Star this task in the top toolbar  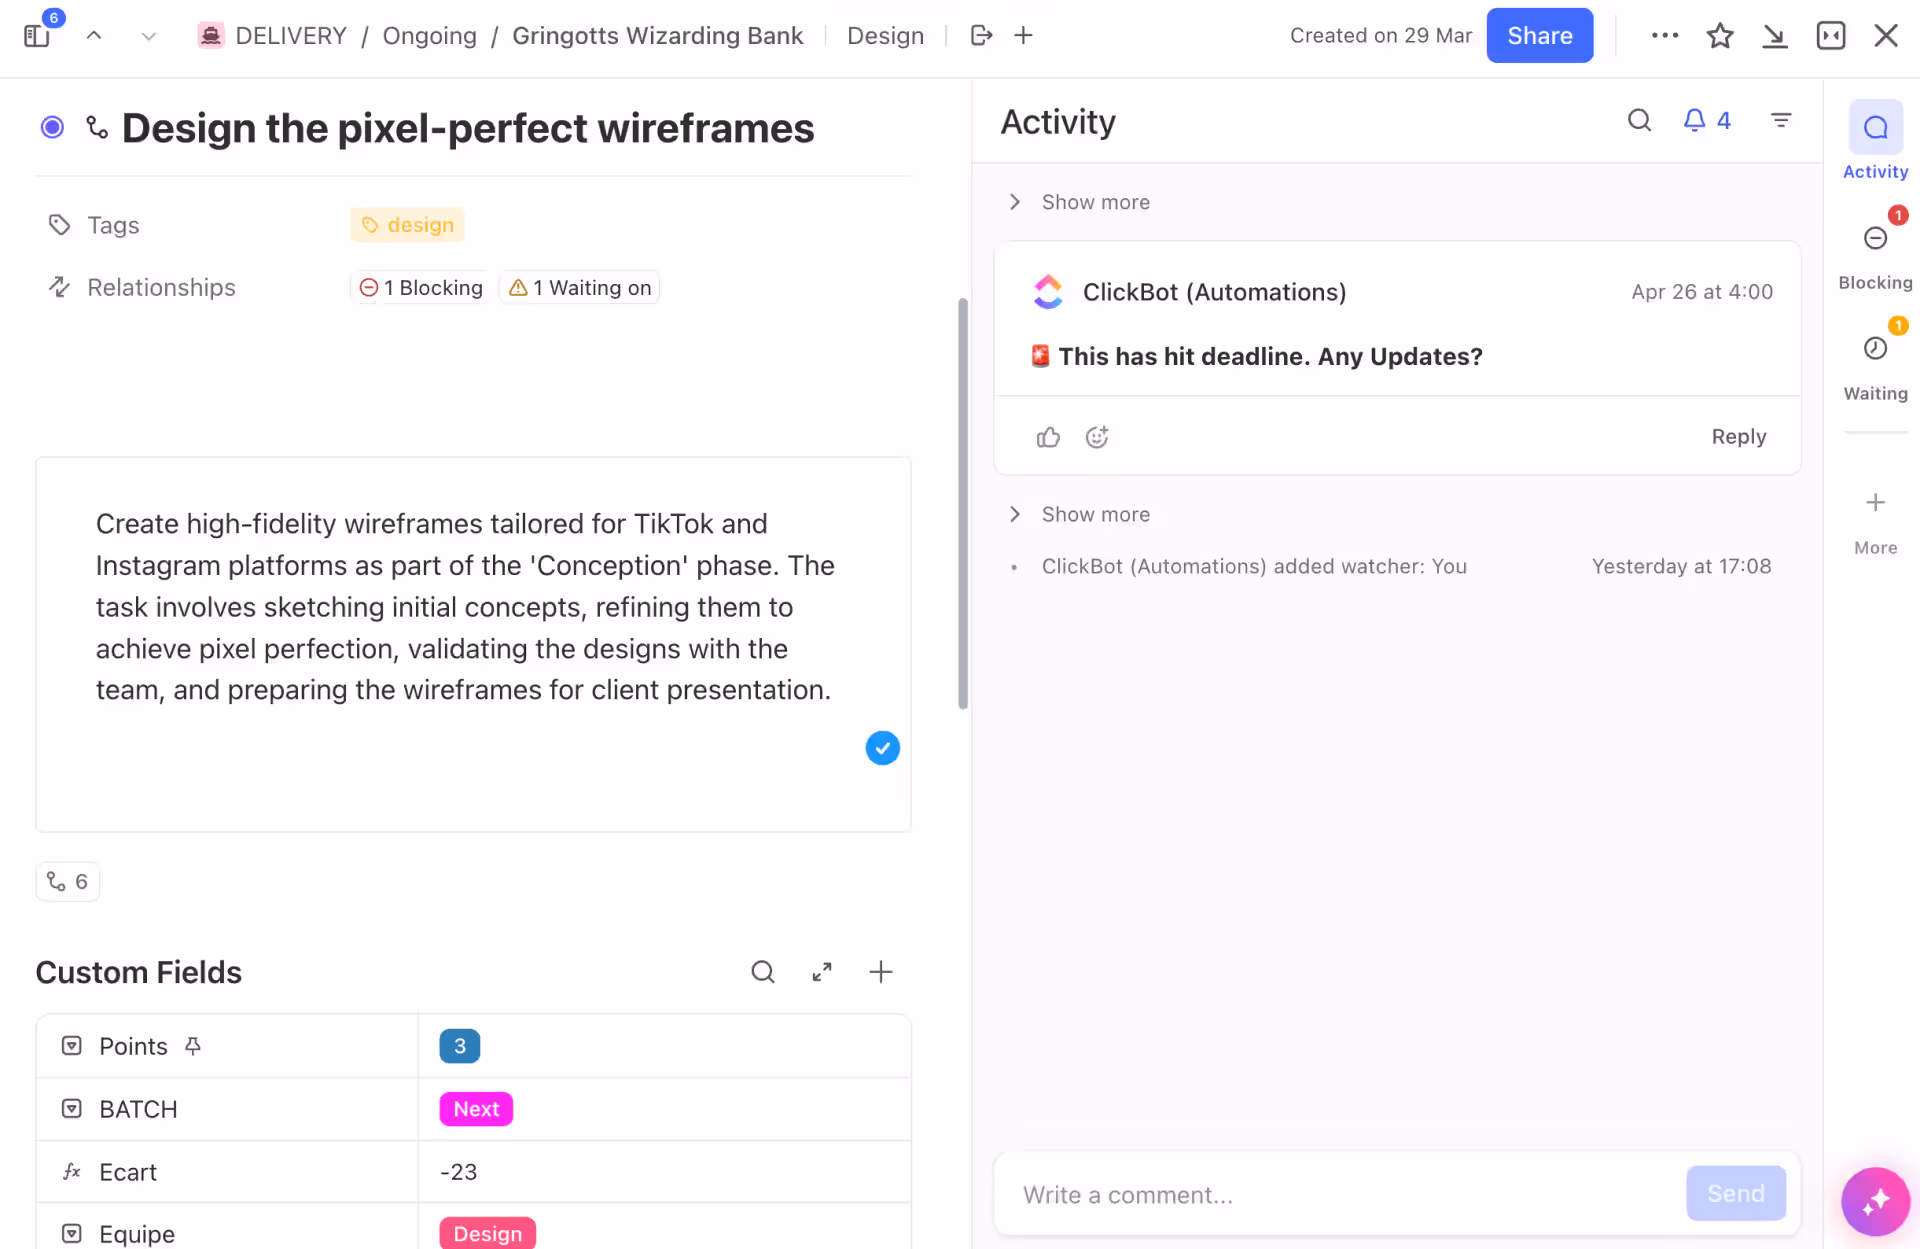(x=1721, y=35)
